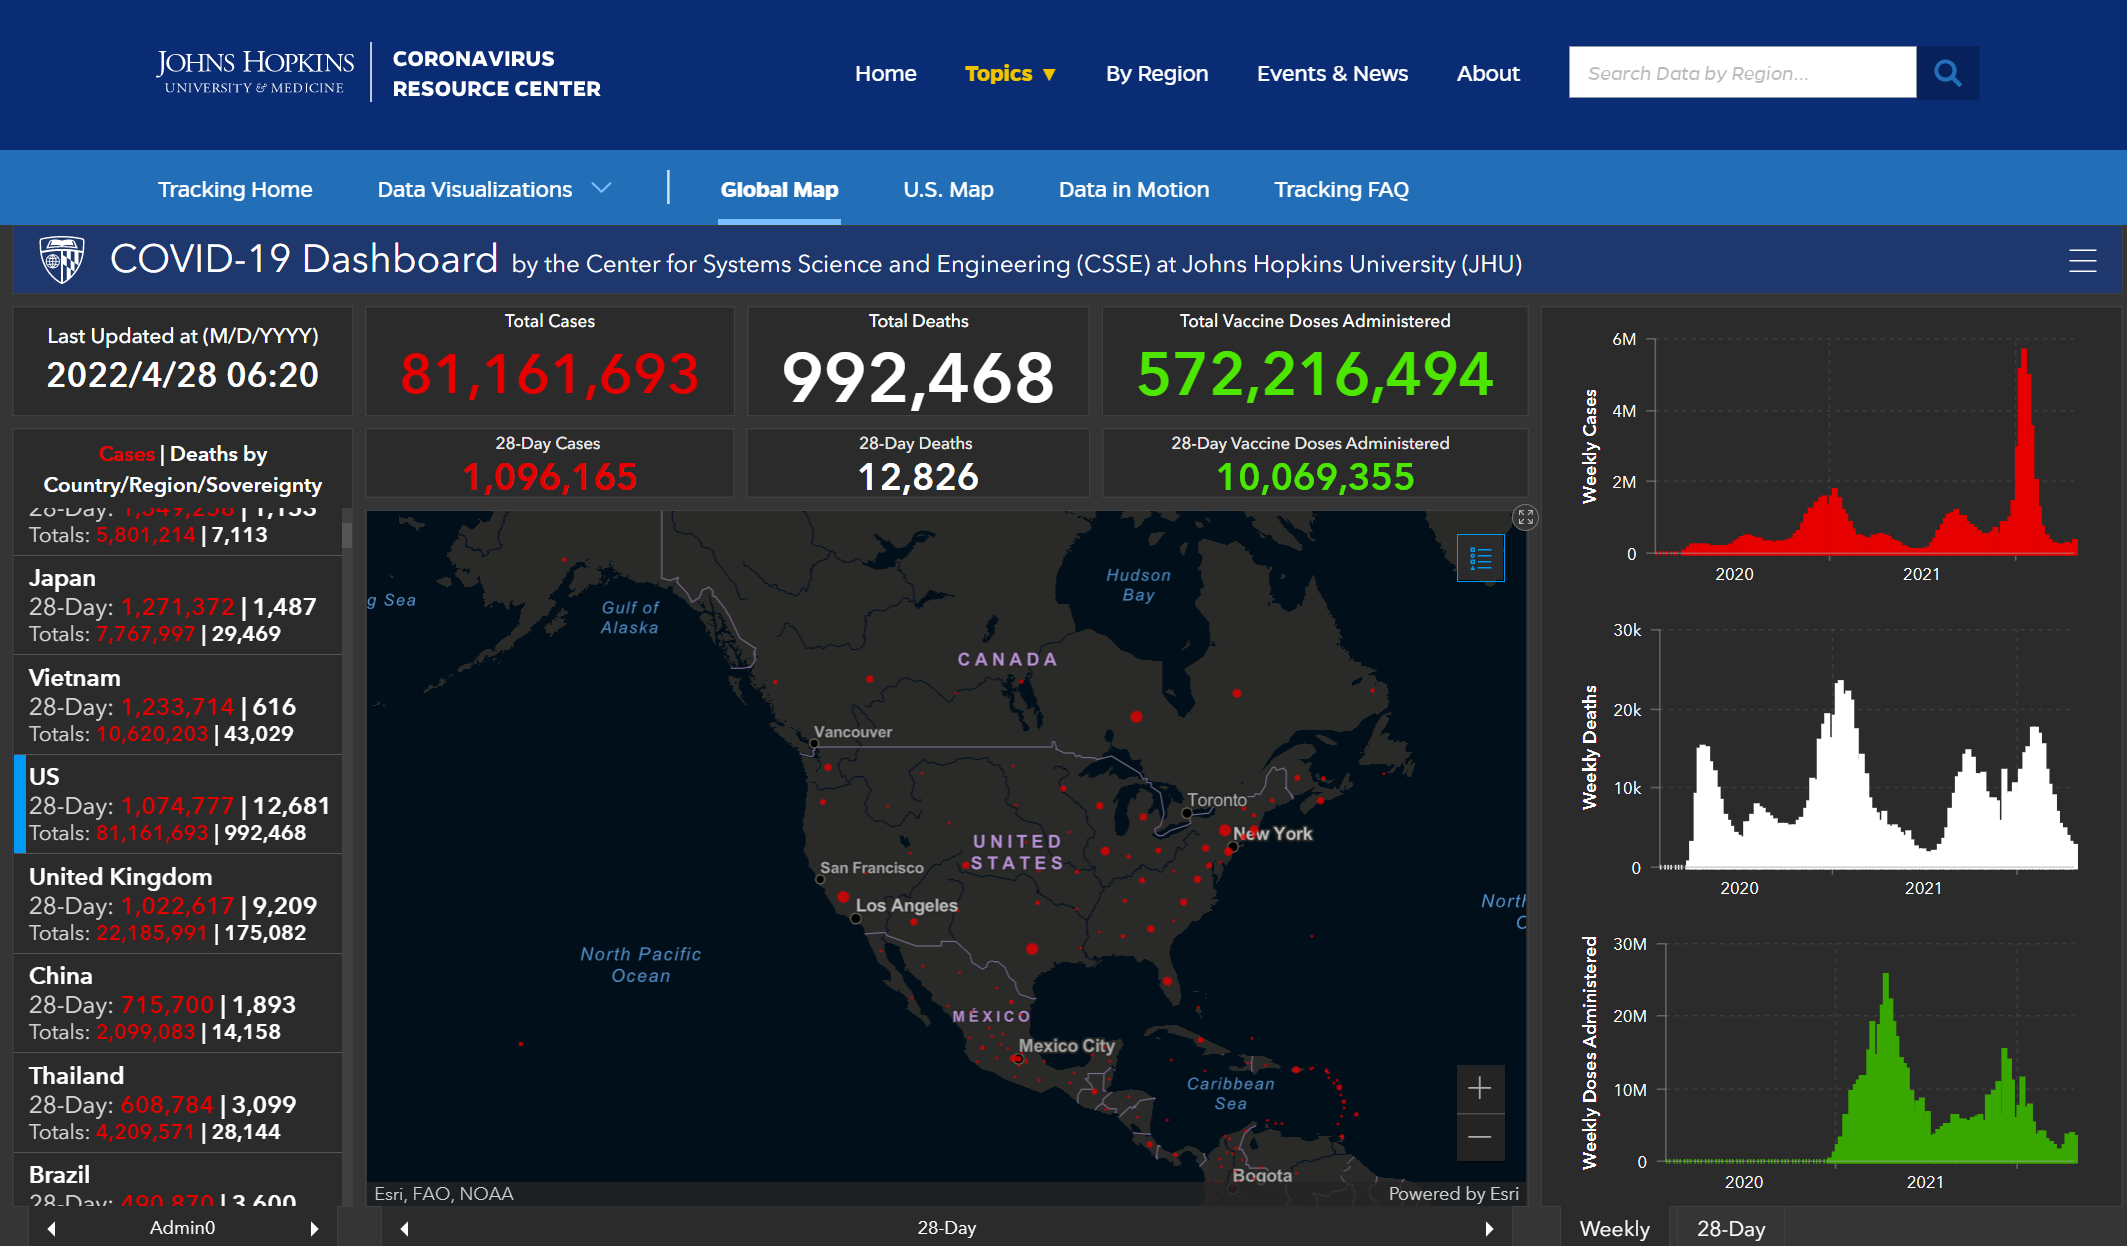Click the Admin0 level label
The width and height of the screenshot is (2127, 1246).
(182, 1228)
